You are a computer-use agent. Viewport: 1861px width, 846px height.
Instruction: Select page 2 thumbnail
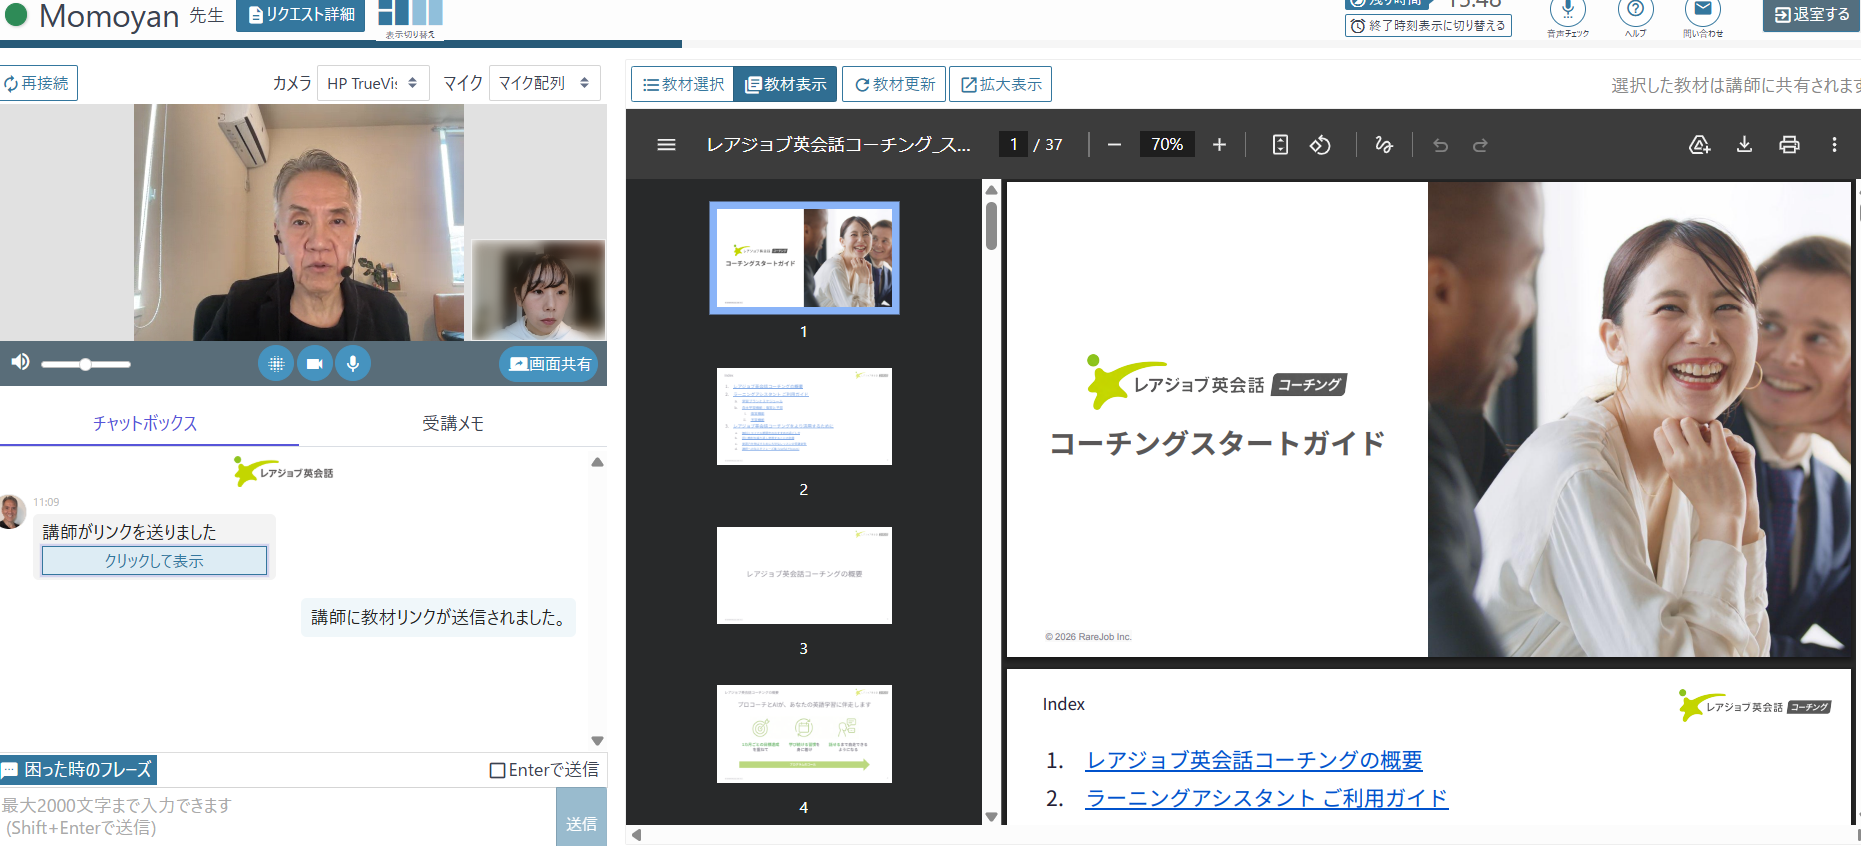[x=804, y=416]
